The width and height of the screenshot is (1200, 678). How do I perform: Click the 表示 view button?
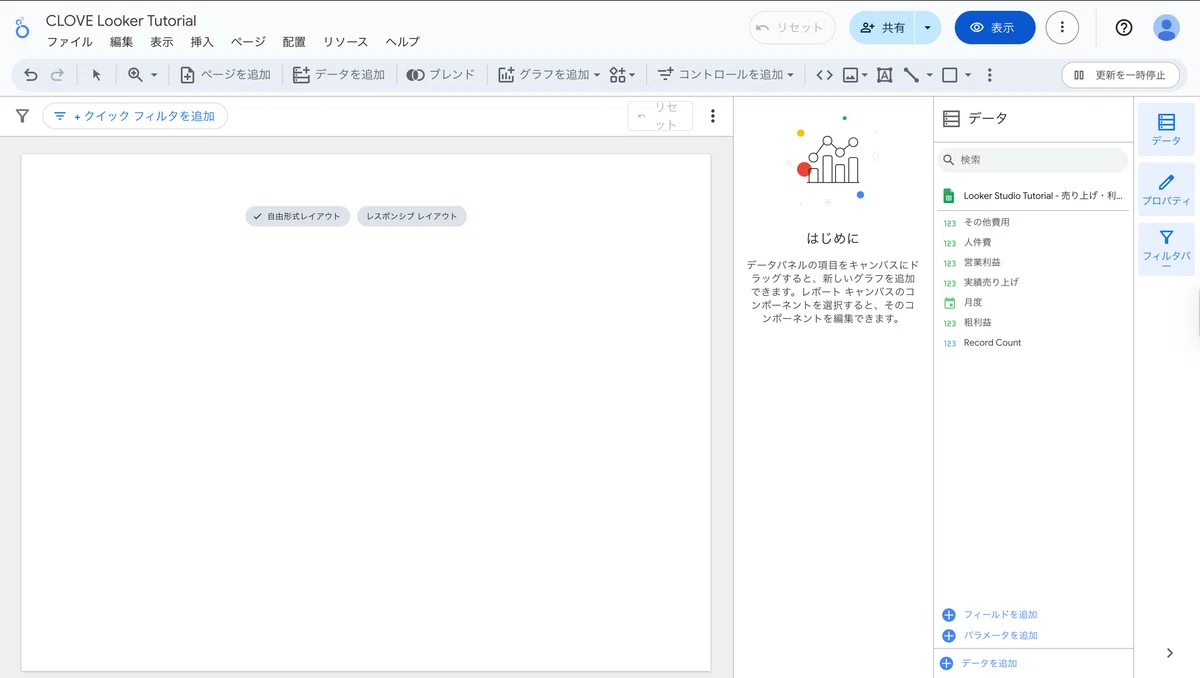pos(994,28)
